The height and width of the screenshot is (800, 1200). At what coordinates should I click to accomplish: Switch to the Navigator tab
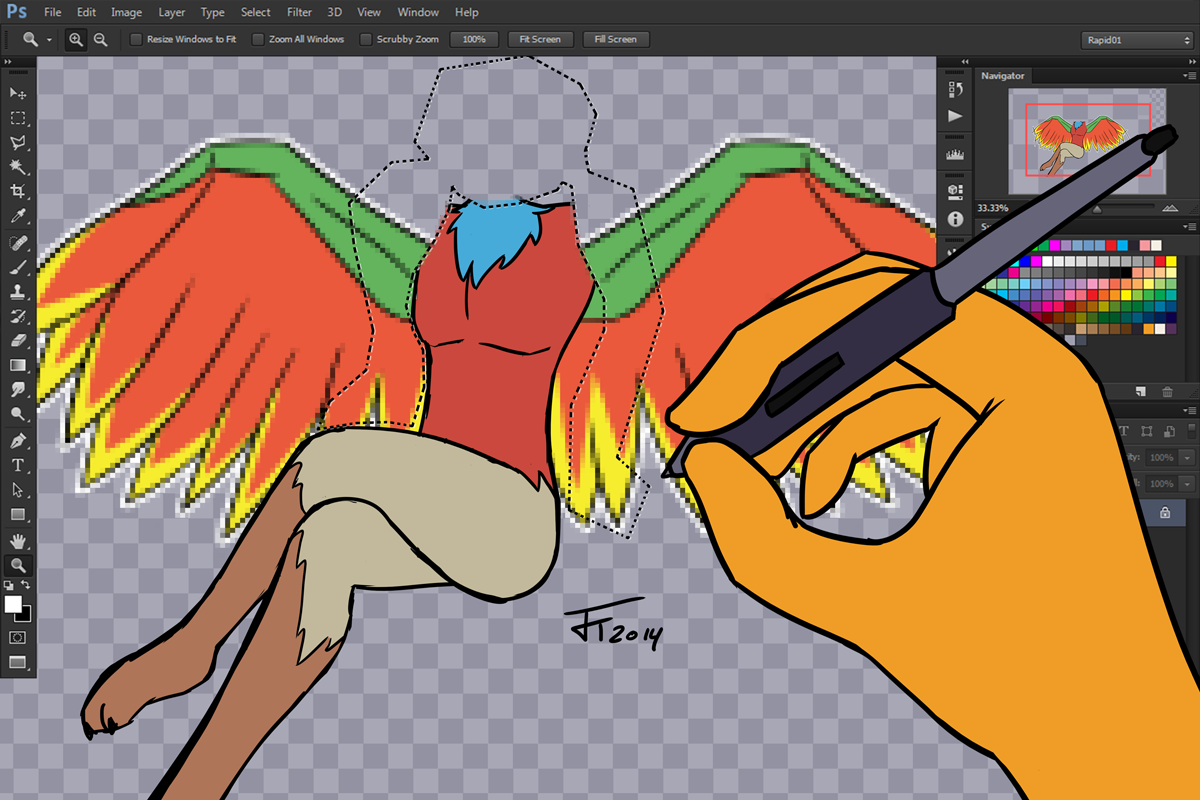(x=1003, y=75)
